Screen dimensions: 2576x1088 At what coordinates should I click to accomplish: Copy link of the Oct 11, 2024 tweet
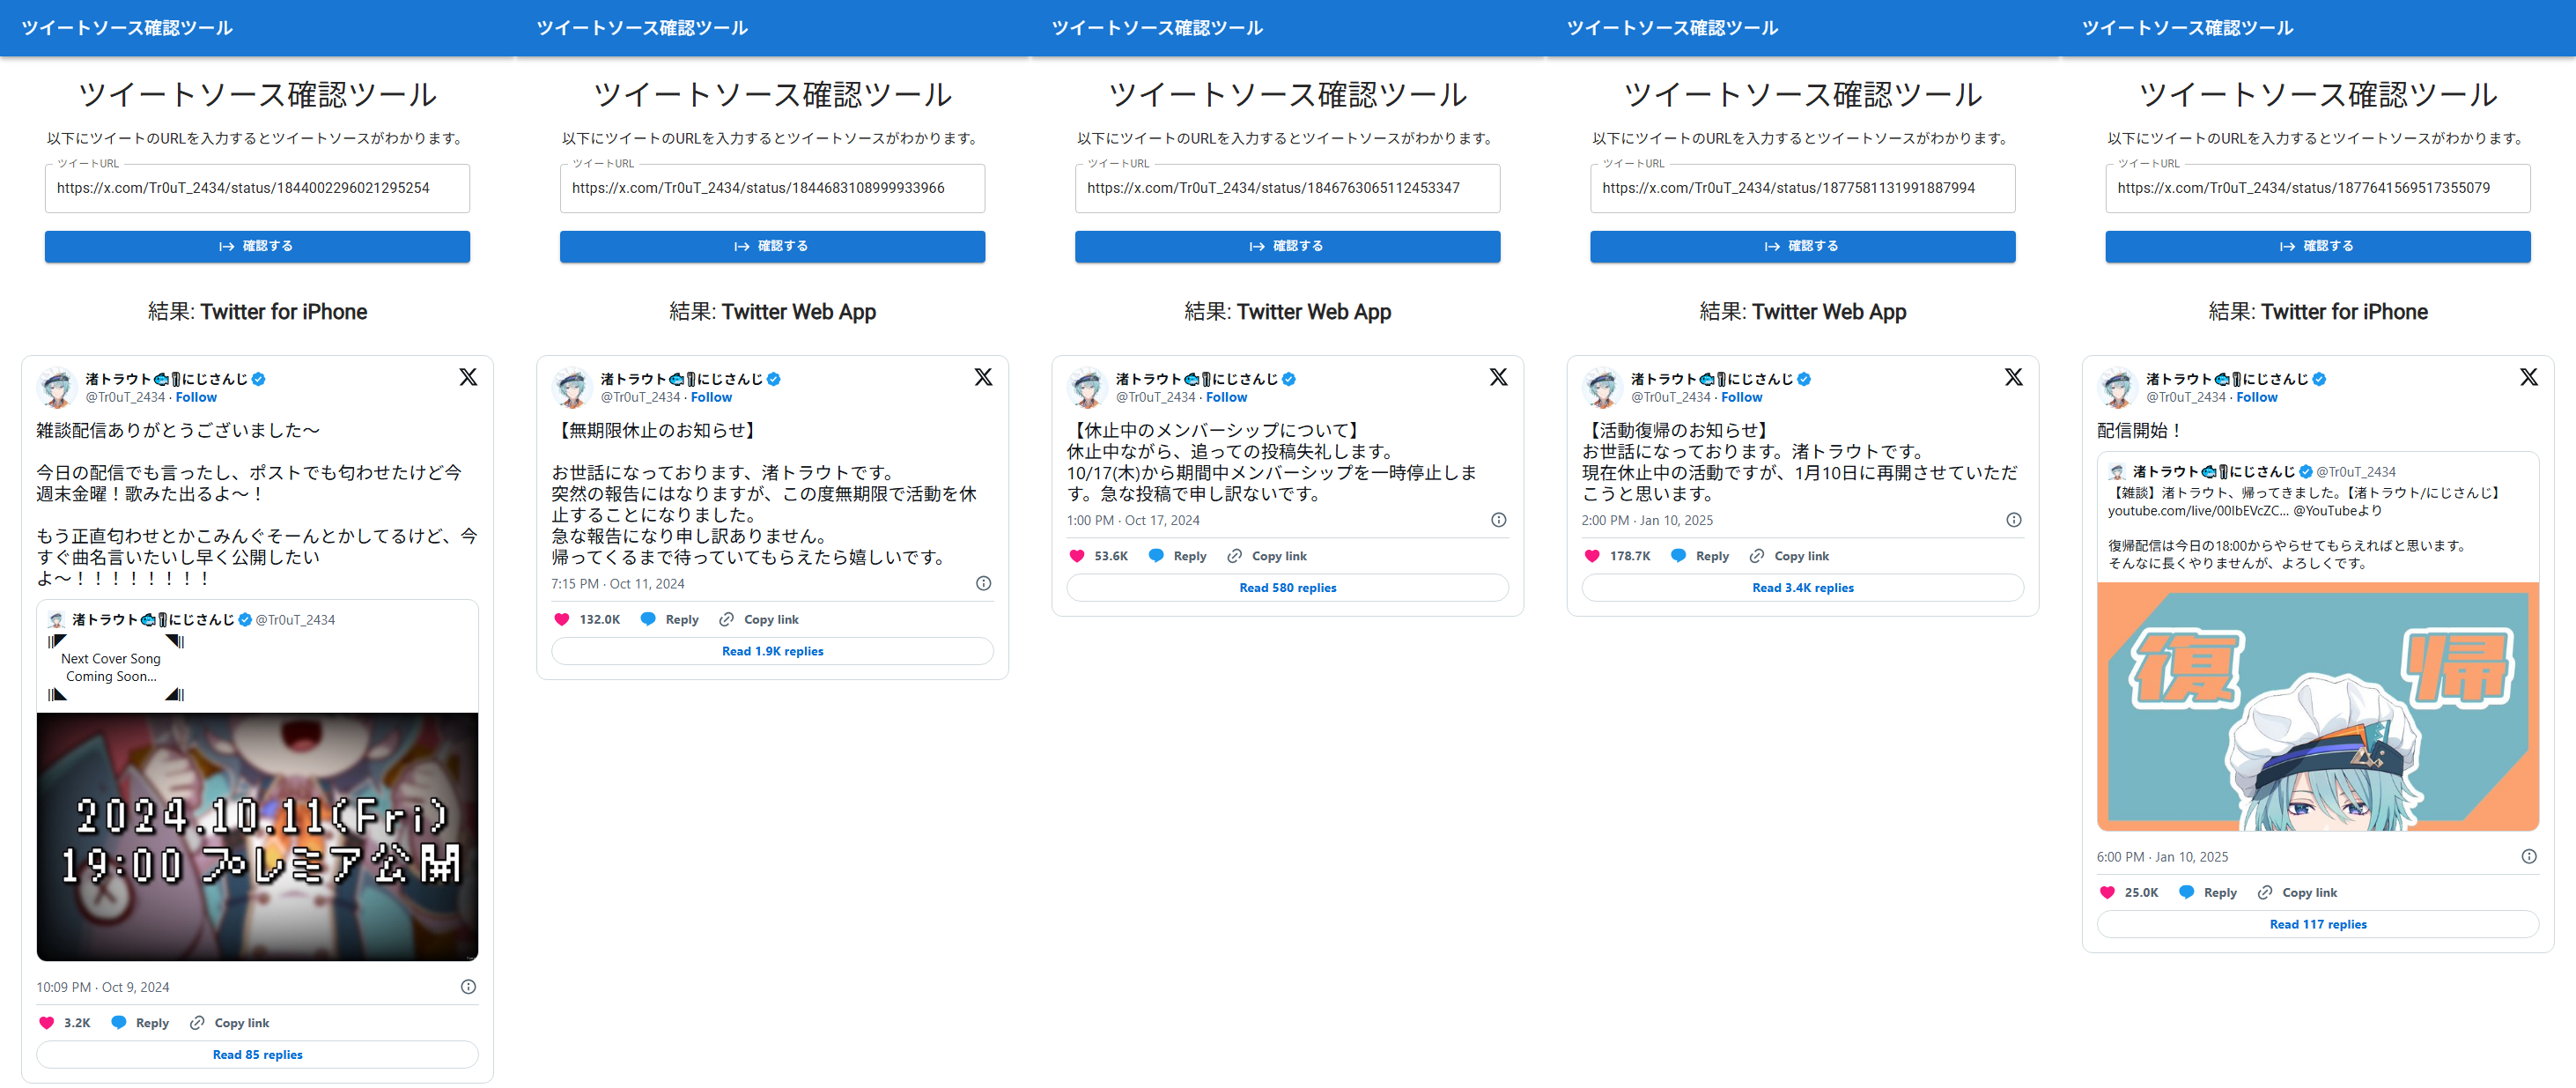pos(759,620)
